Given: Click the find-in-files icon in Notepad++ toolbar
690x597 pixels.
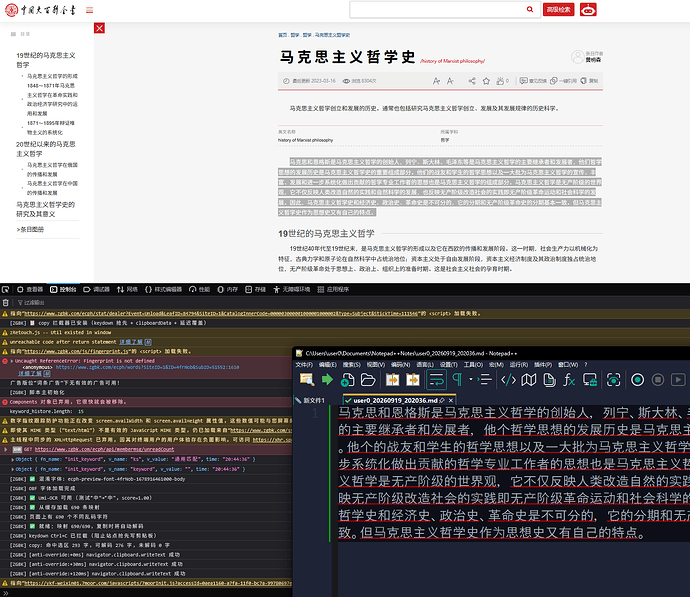Looking at the screenshot, I should point(306,379).
